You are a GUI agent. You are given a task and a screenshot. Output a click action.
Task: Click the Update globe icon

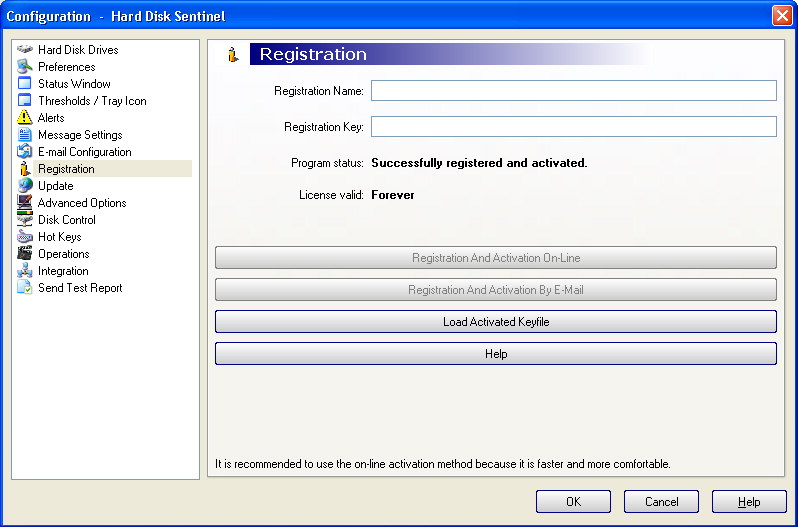[24, 186]
